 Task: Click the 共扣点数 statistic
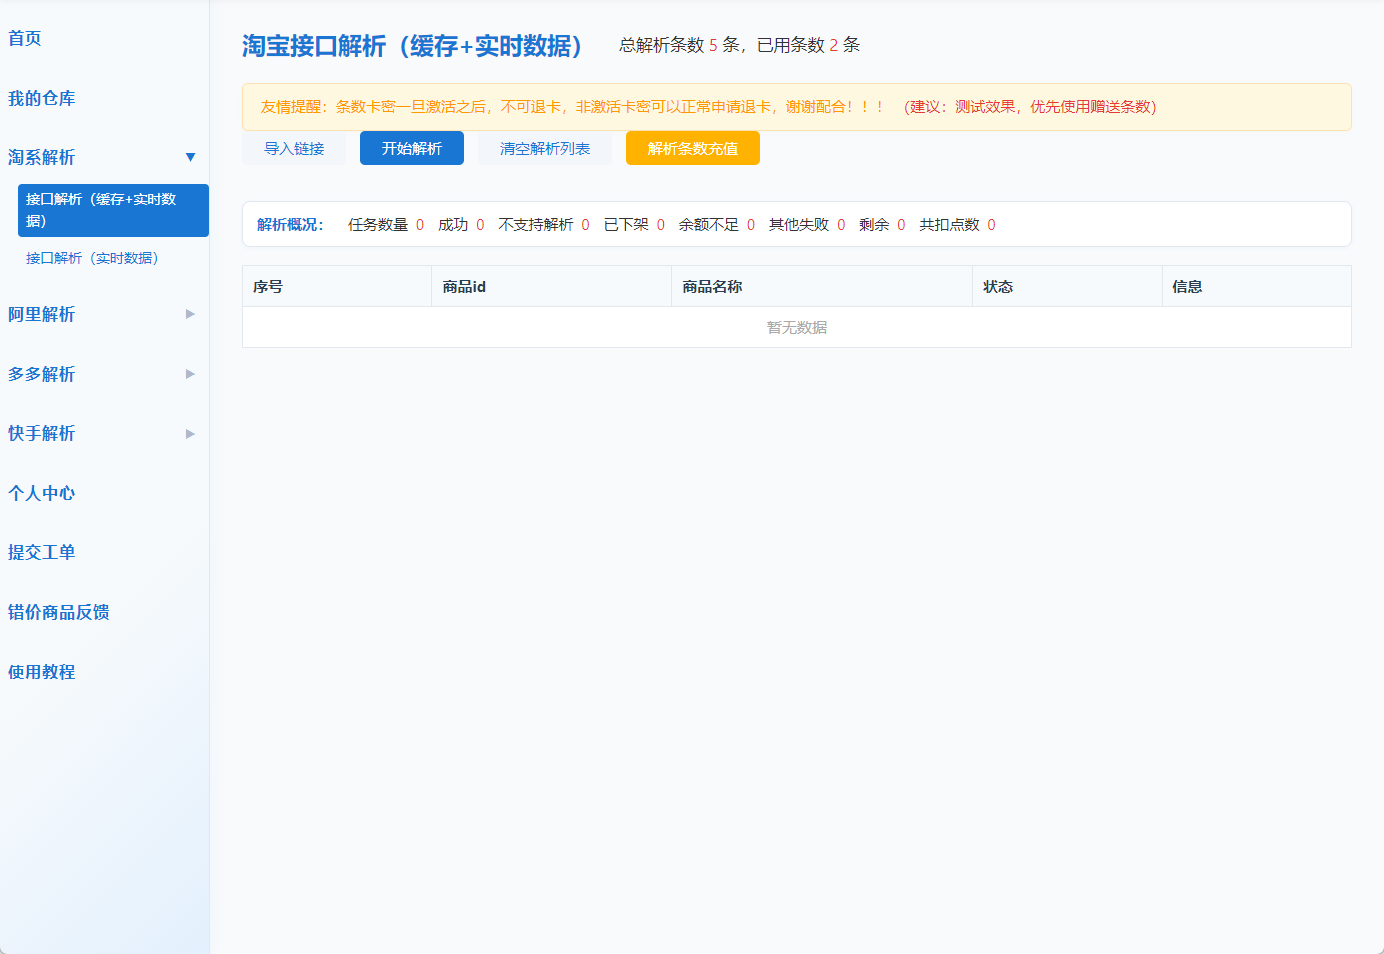pos(958,224)
